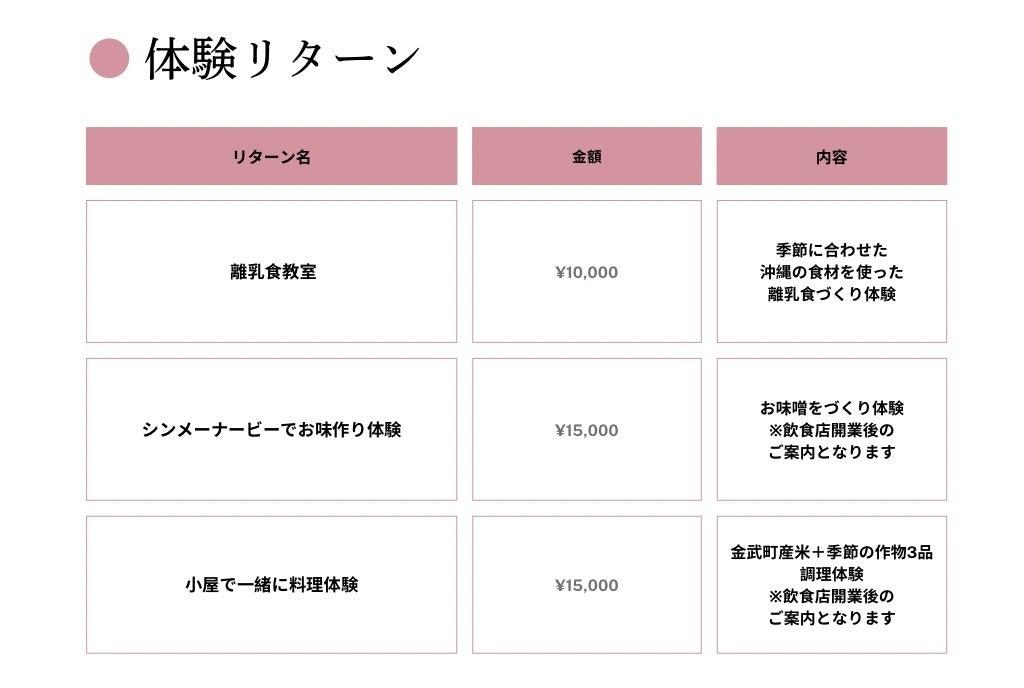Click the 沖縄の食材を使った text line
Screen dimensions: 1024x688
831,272
